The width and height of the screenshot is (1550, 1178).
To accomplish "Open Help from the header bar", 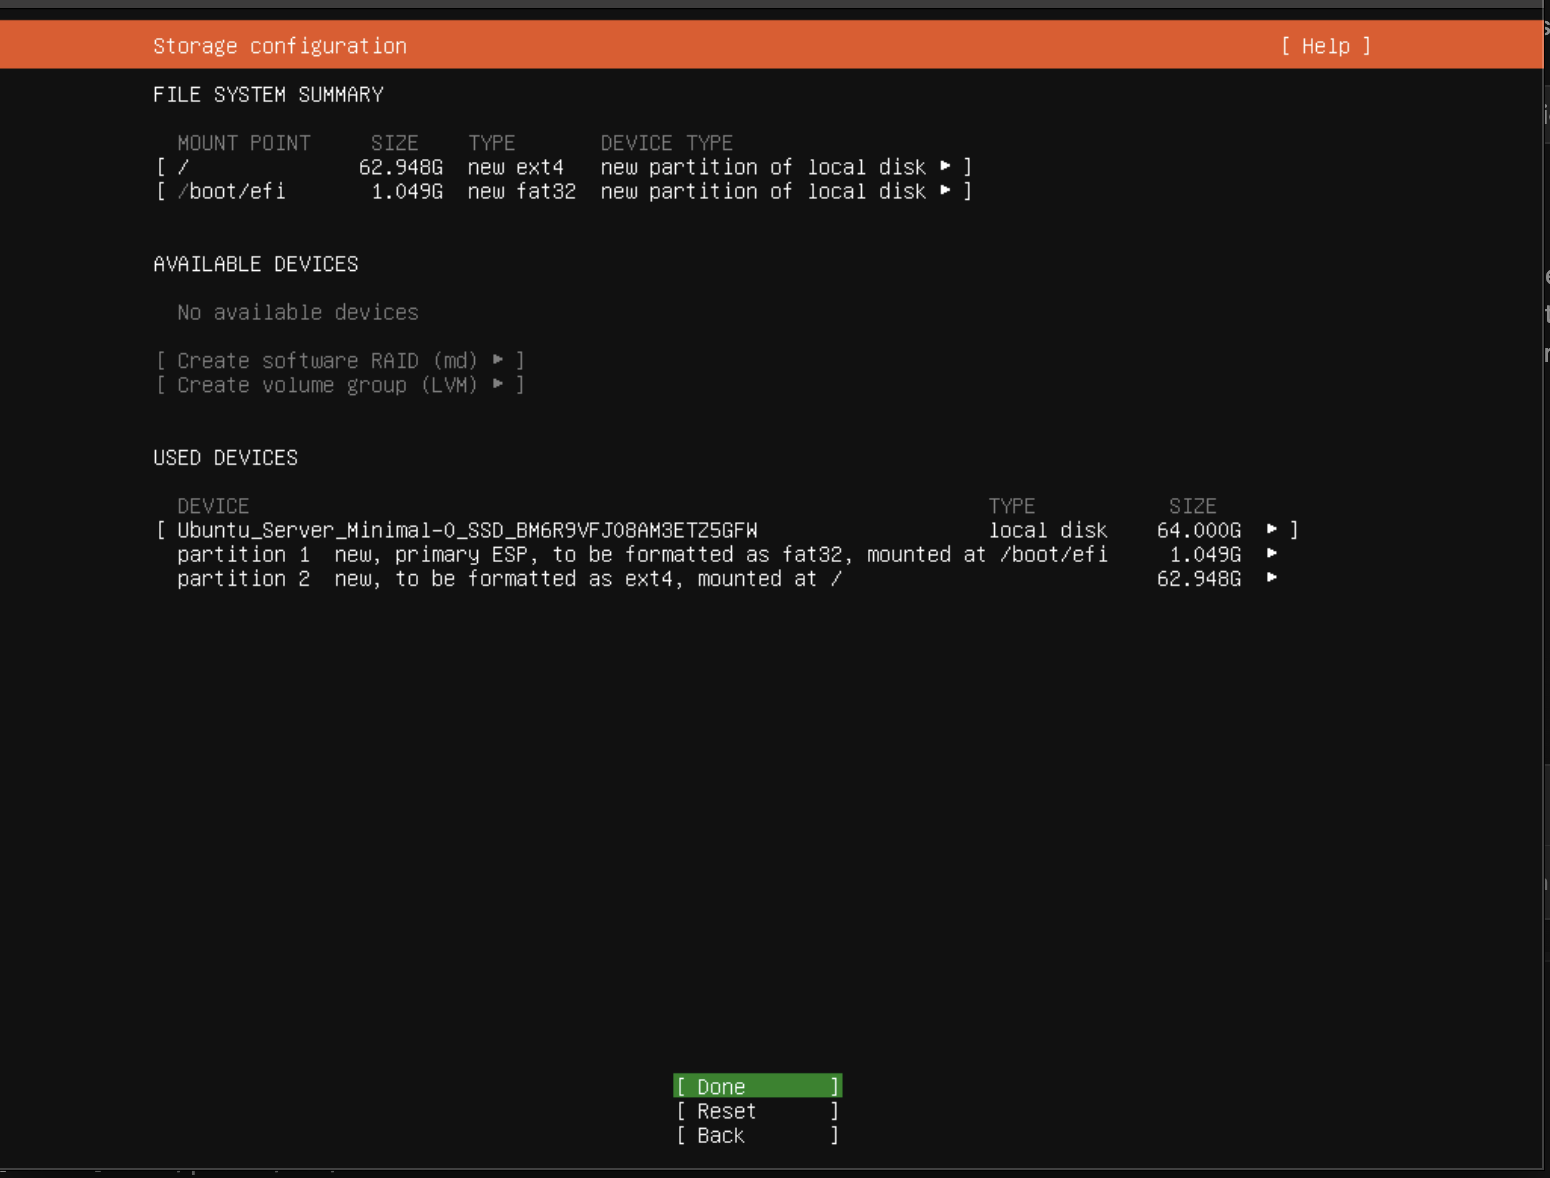I will coord(1325,46).
